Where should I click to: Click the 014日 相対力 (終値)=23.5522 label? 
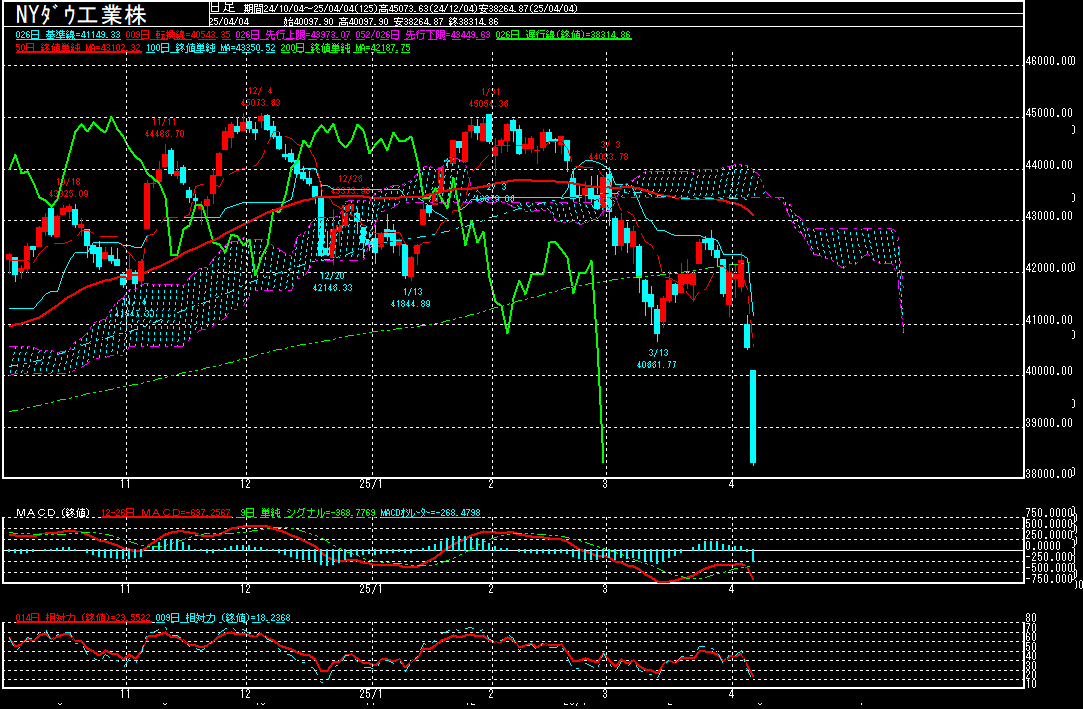(x=83, y=618)
